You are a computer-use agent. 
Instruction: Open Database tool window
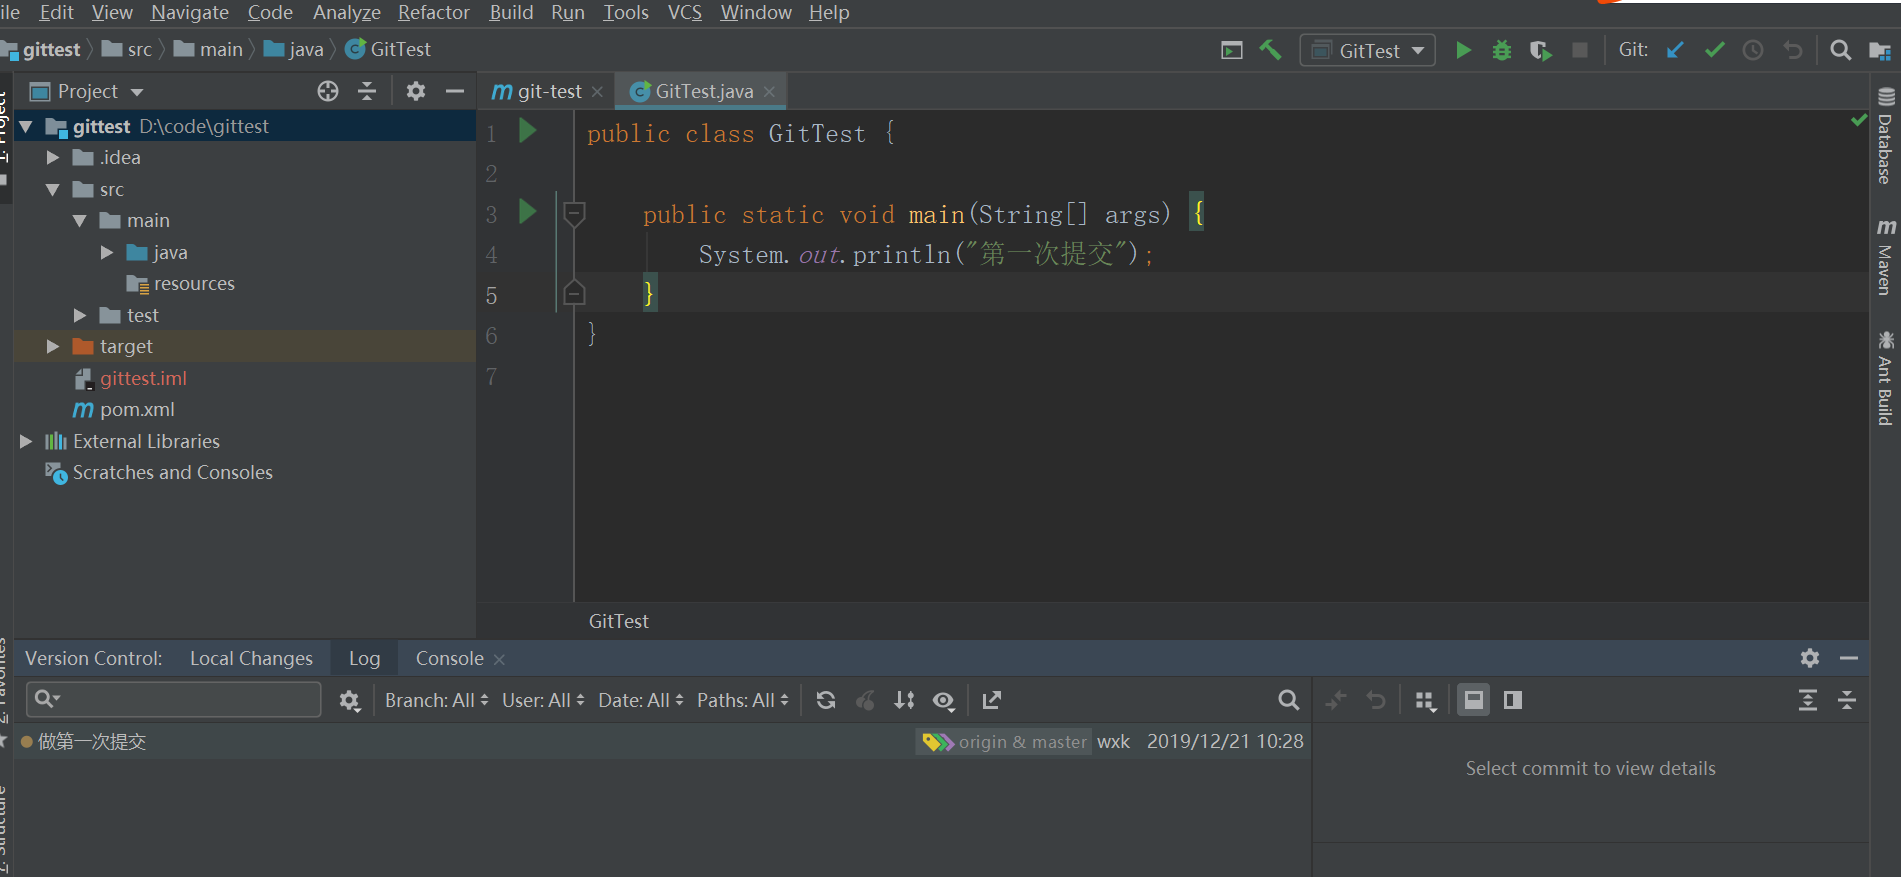tap(1885, 137)
